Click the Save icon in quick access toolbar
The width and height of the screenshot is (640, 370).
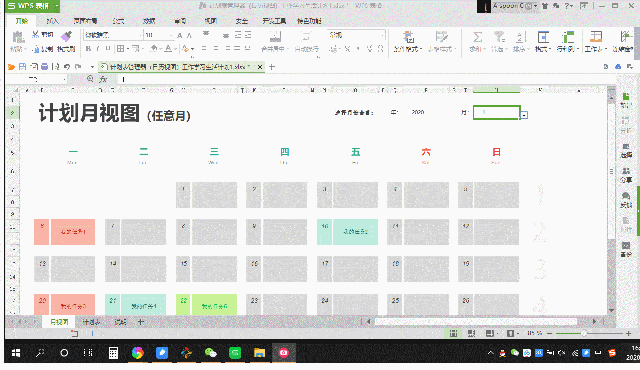tap(22, 66)
